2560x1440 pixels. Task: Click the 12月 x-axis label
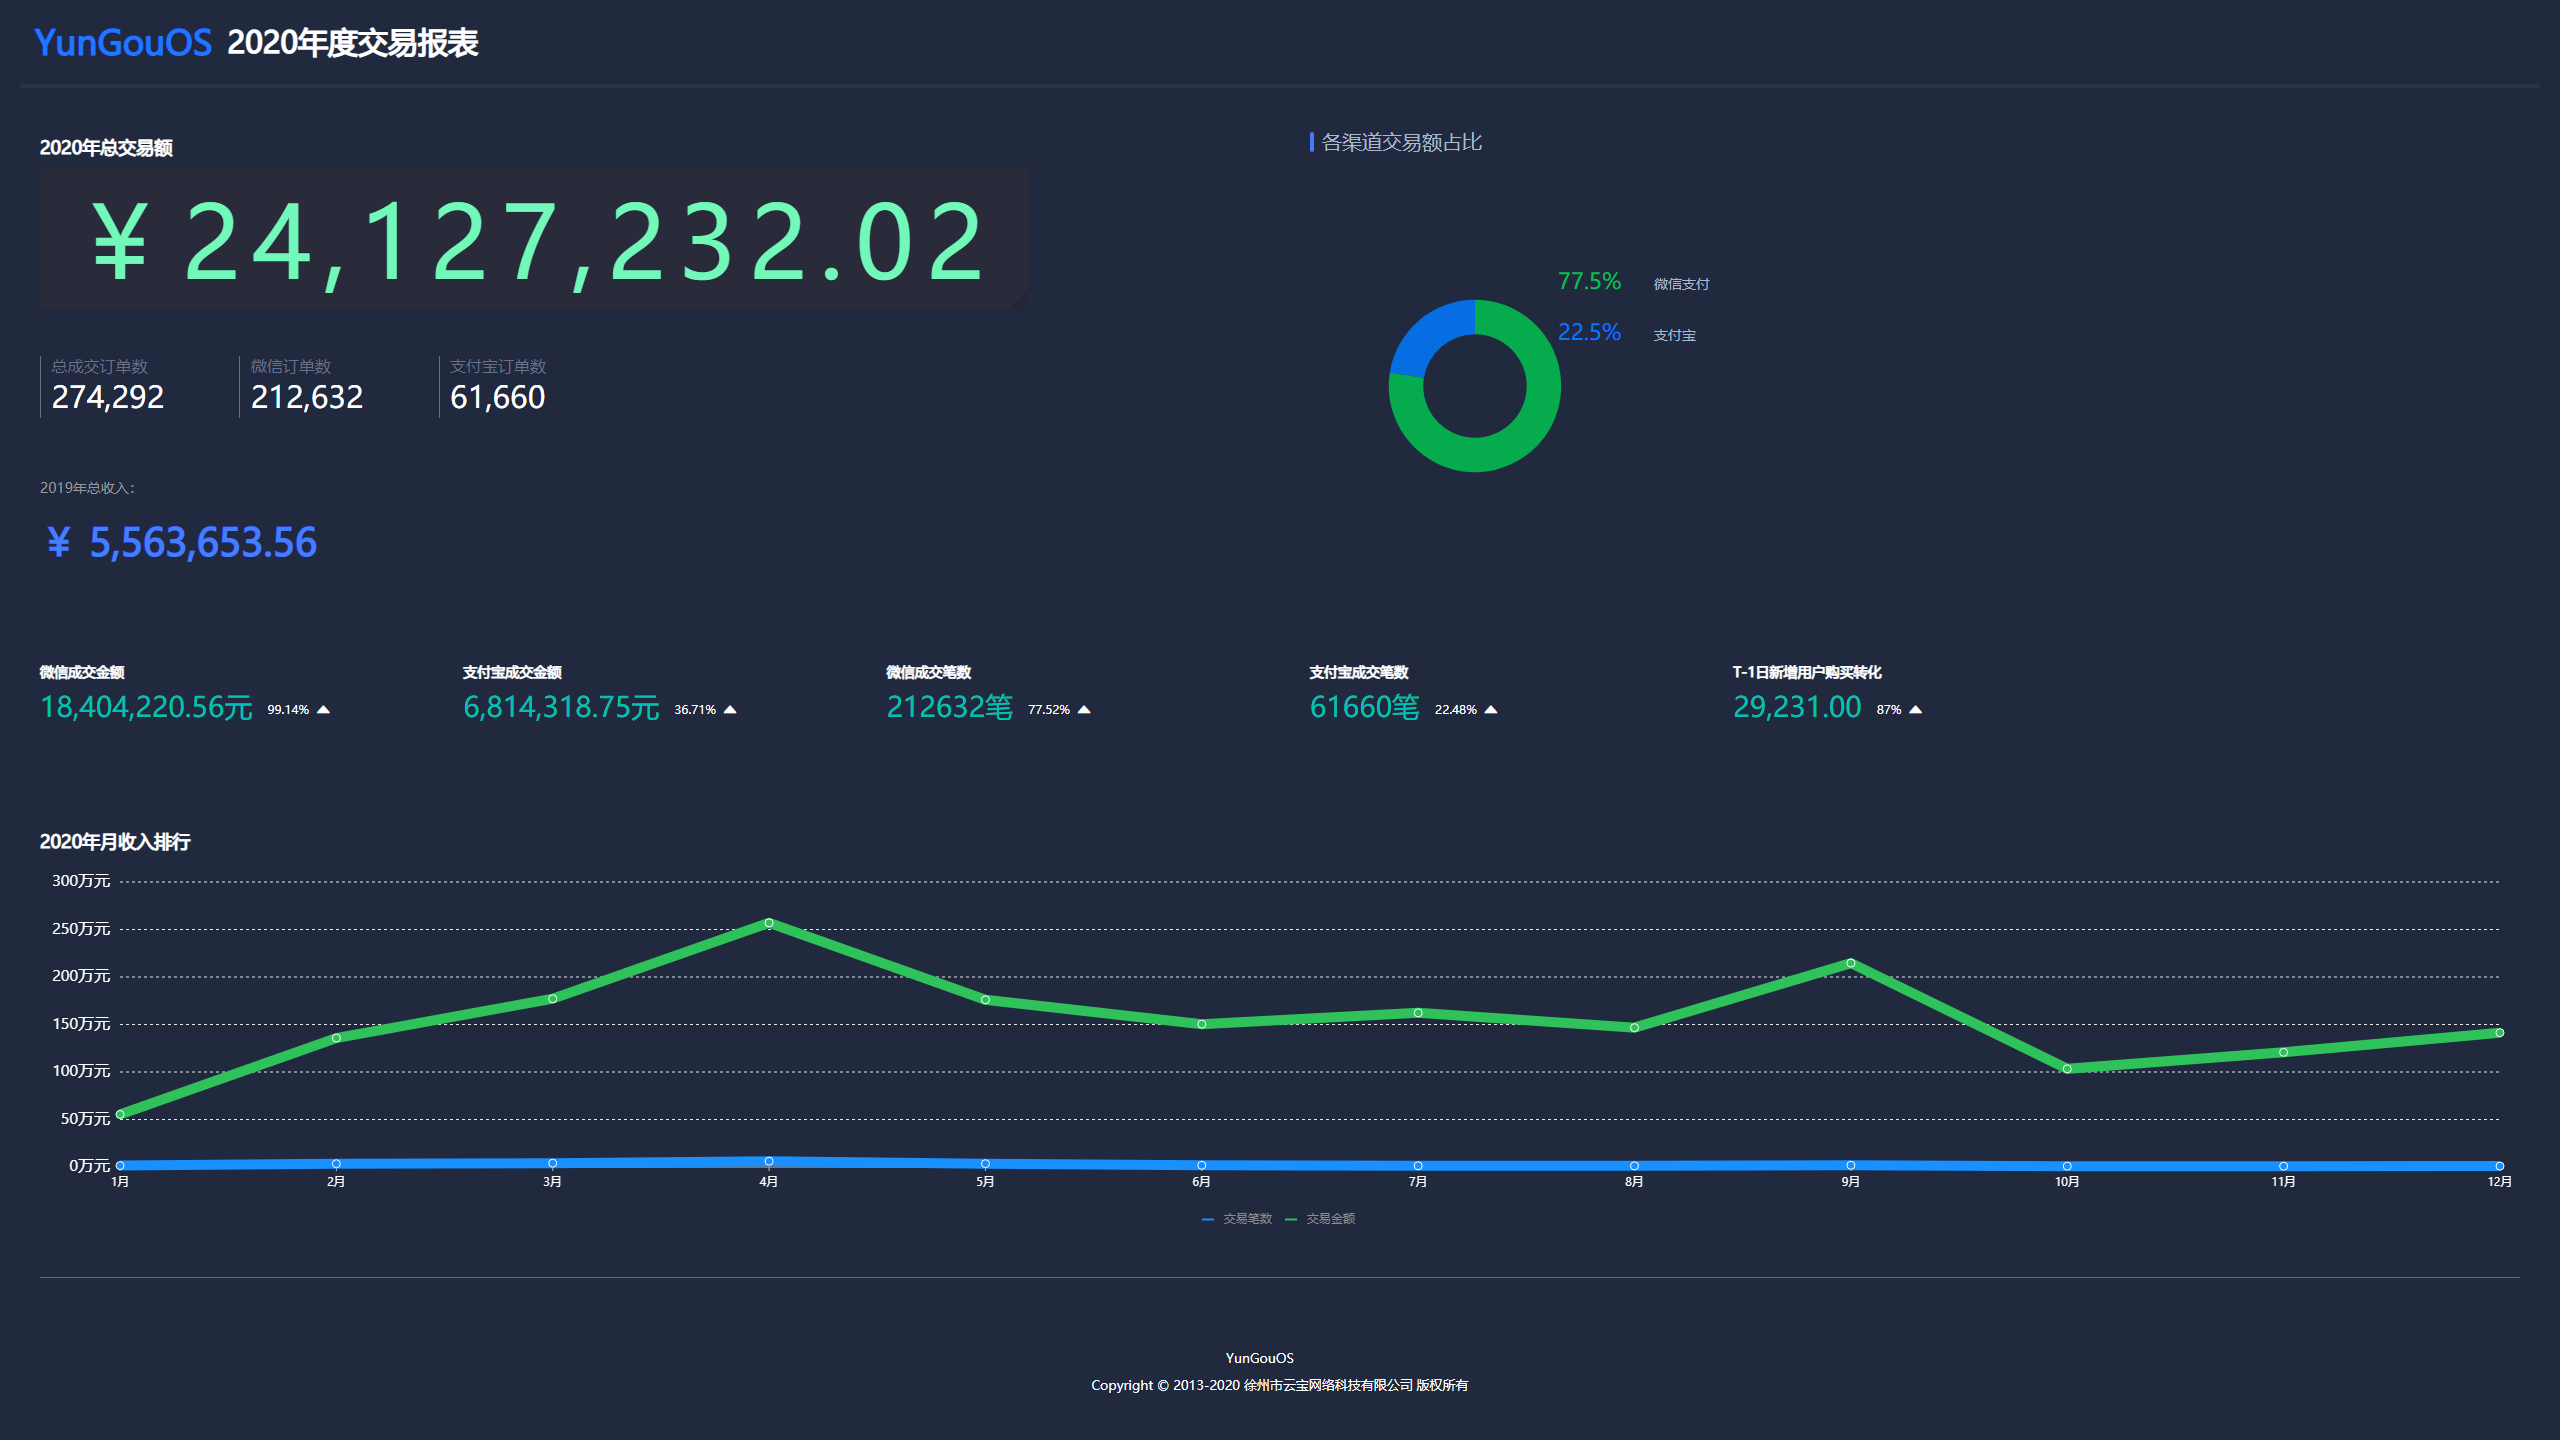point(2499,1182)
